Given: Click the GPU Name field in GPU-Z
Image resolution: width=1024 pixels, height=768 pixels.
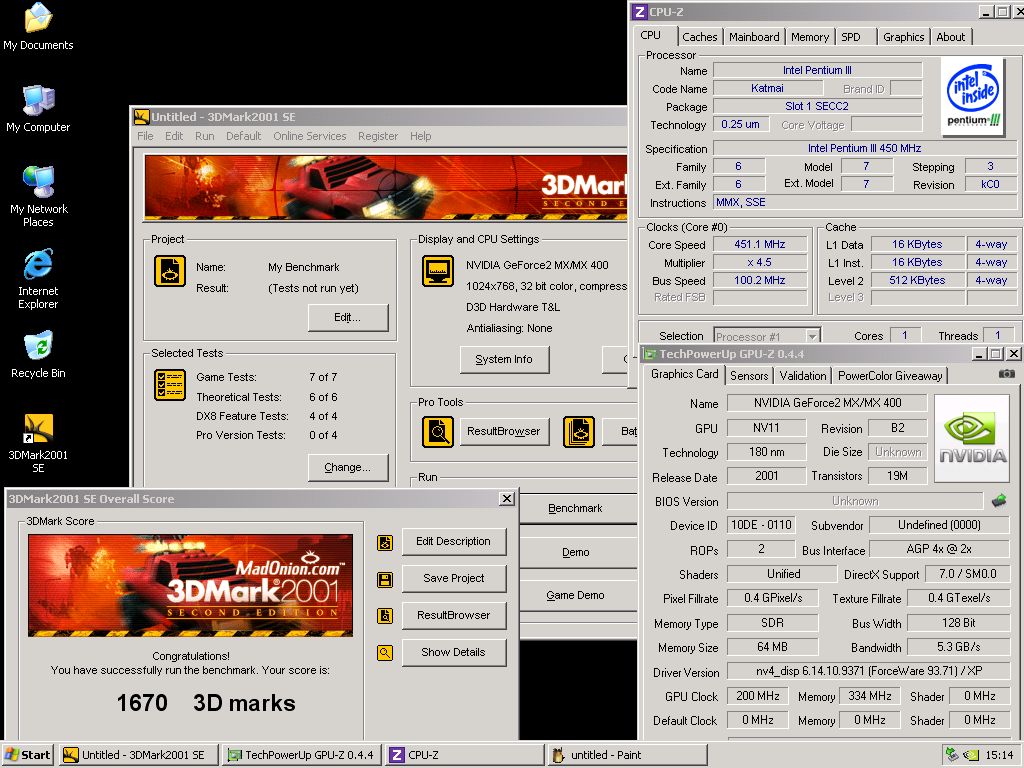Looking at the screenshot, I should click(827, 404).
